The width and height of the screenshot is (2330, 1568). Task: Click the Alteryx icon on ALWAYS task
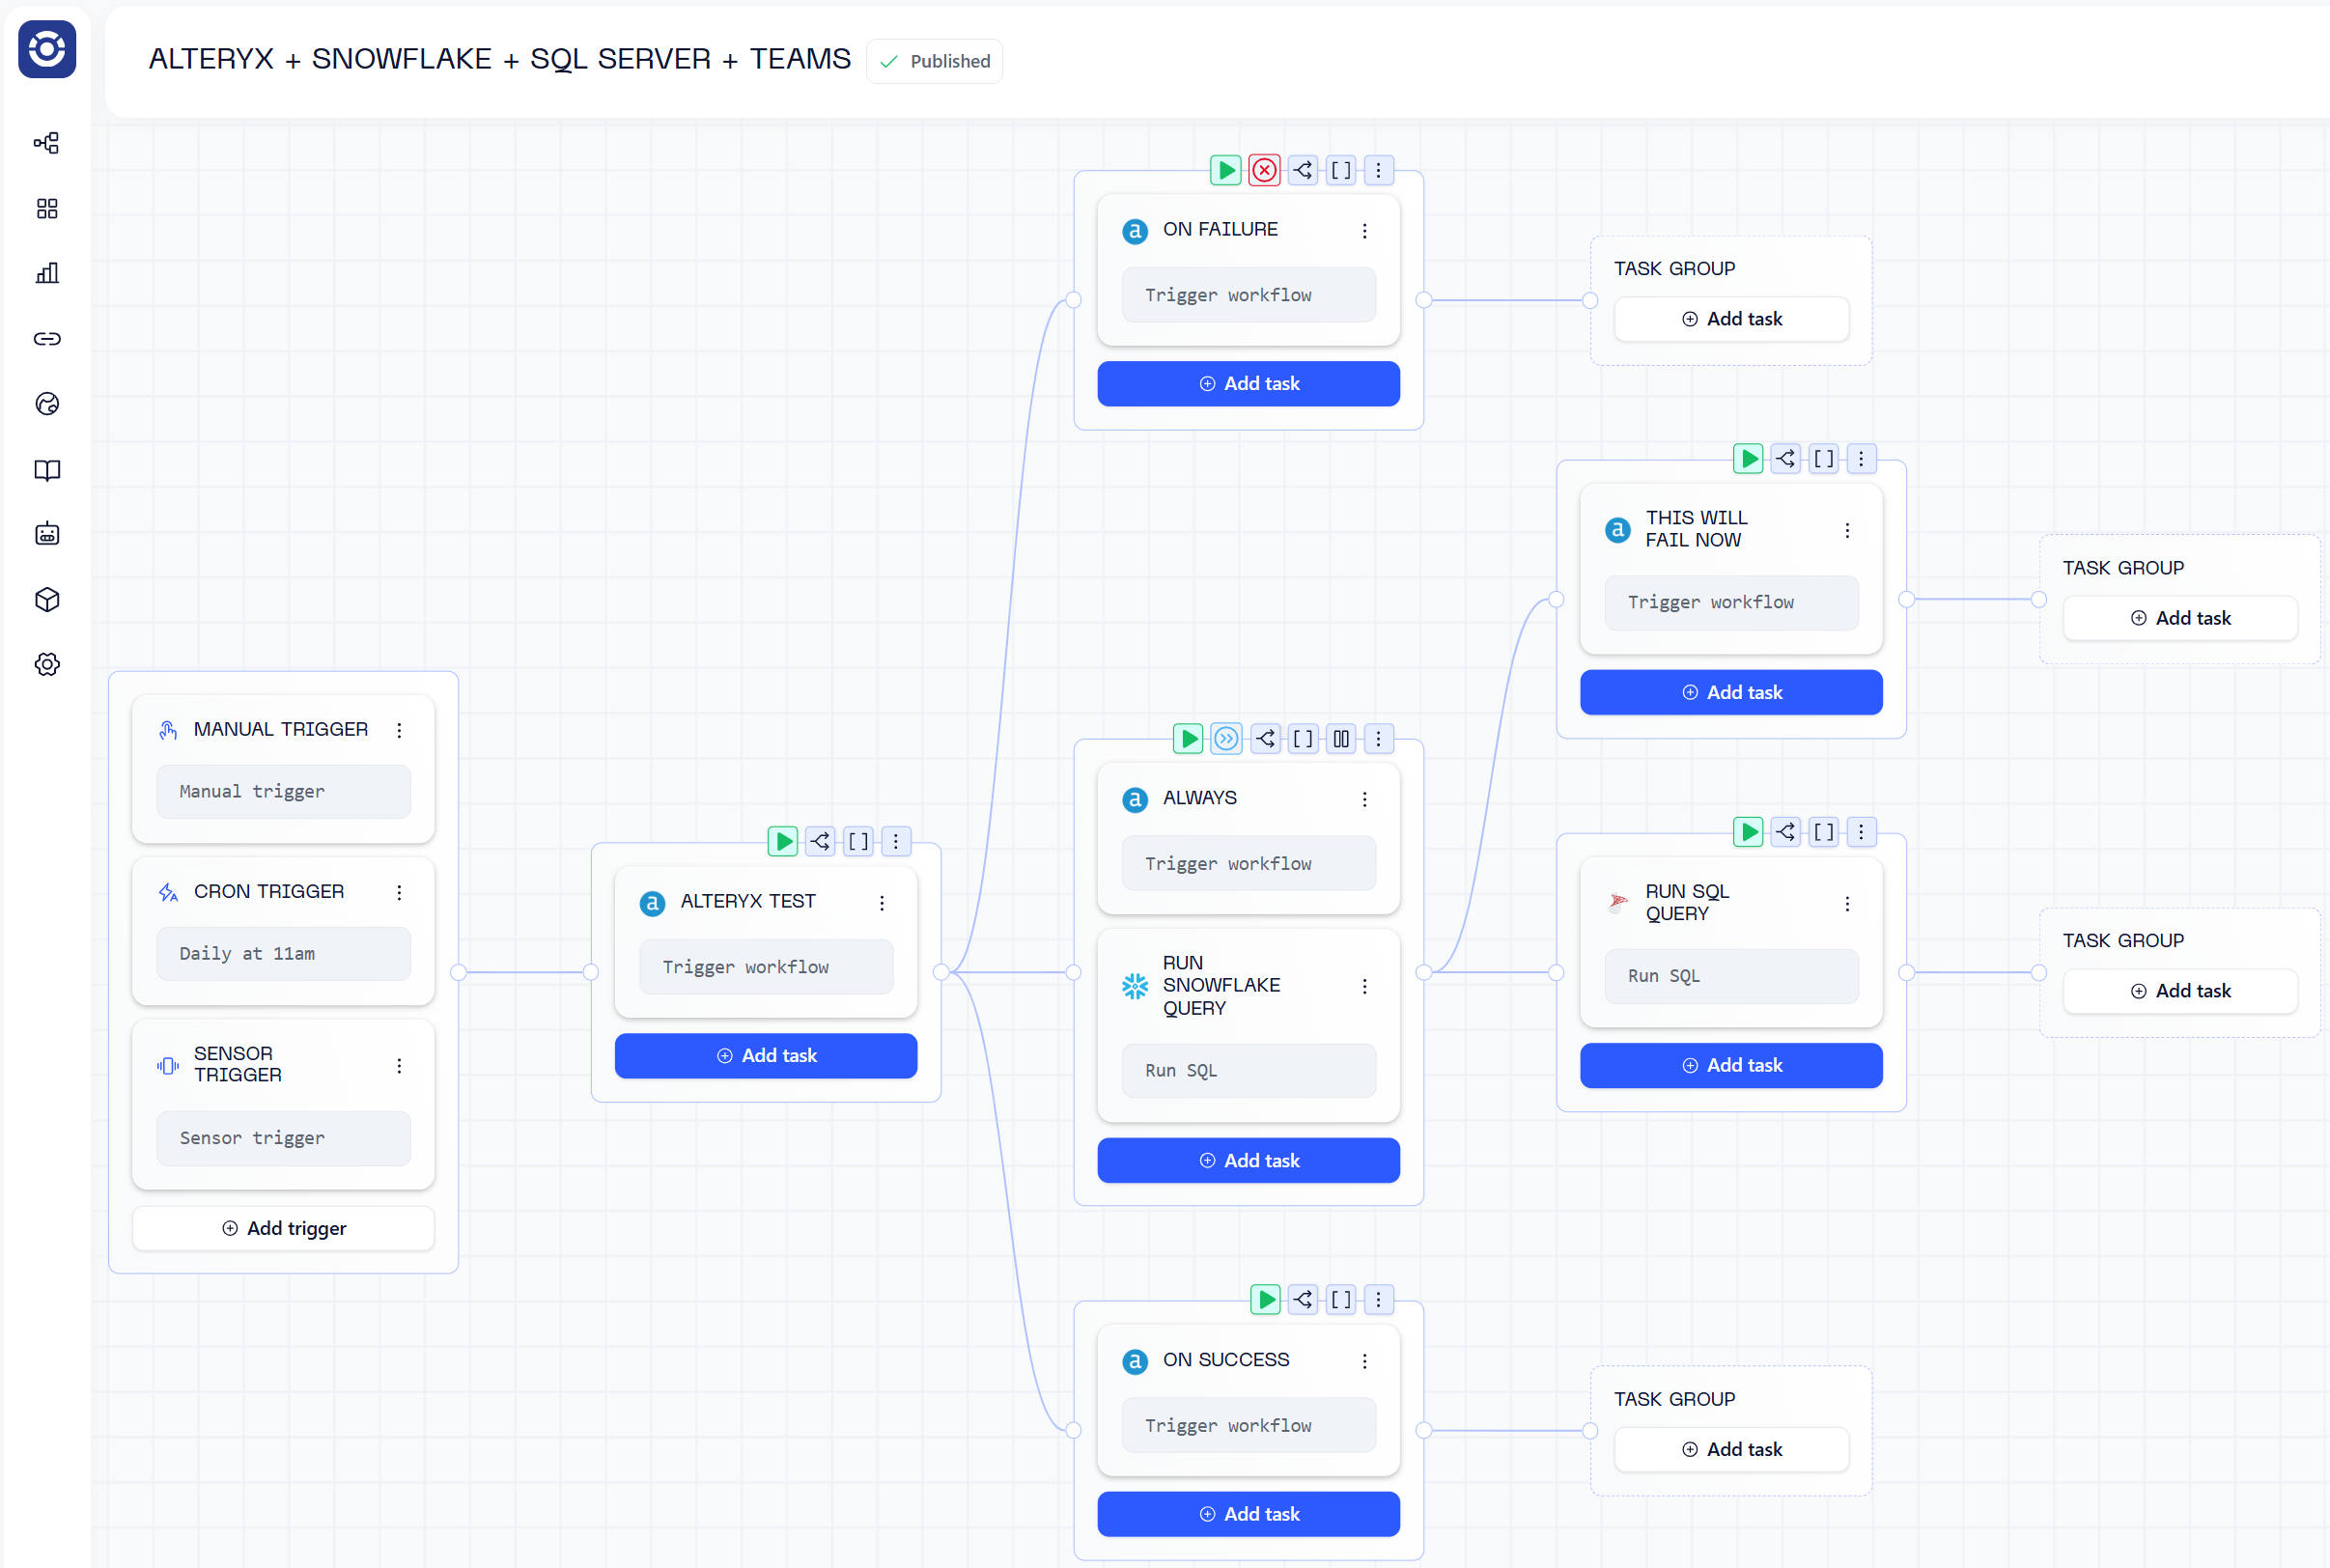pos(1135,799)
